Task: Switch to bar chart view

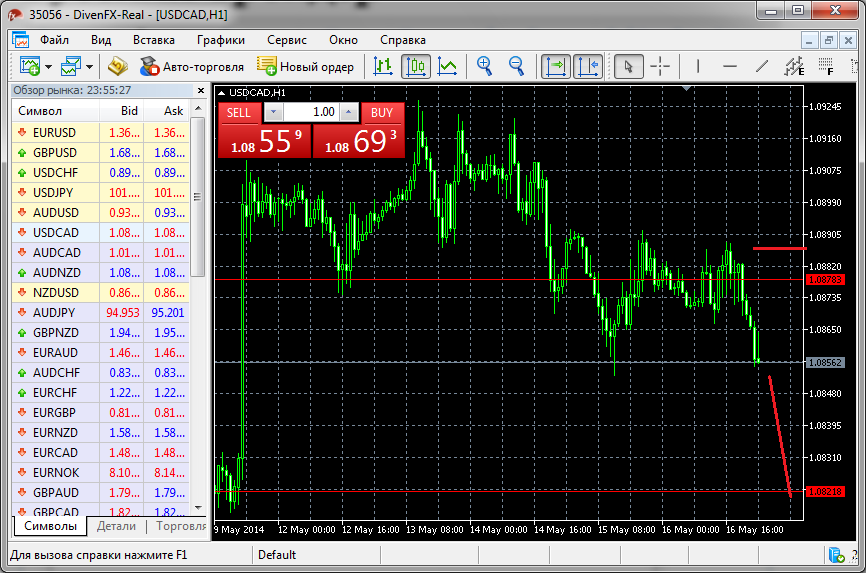Action: click(383, 66)
